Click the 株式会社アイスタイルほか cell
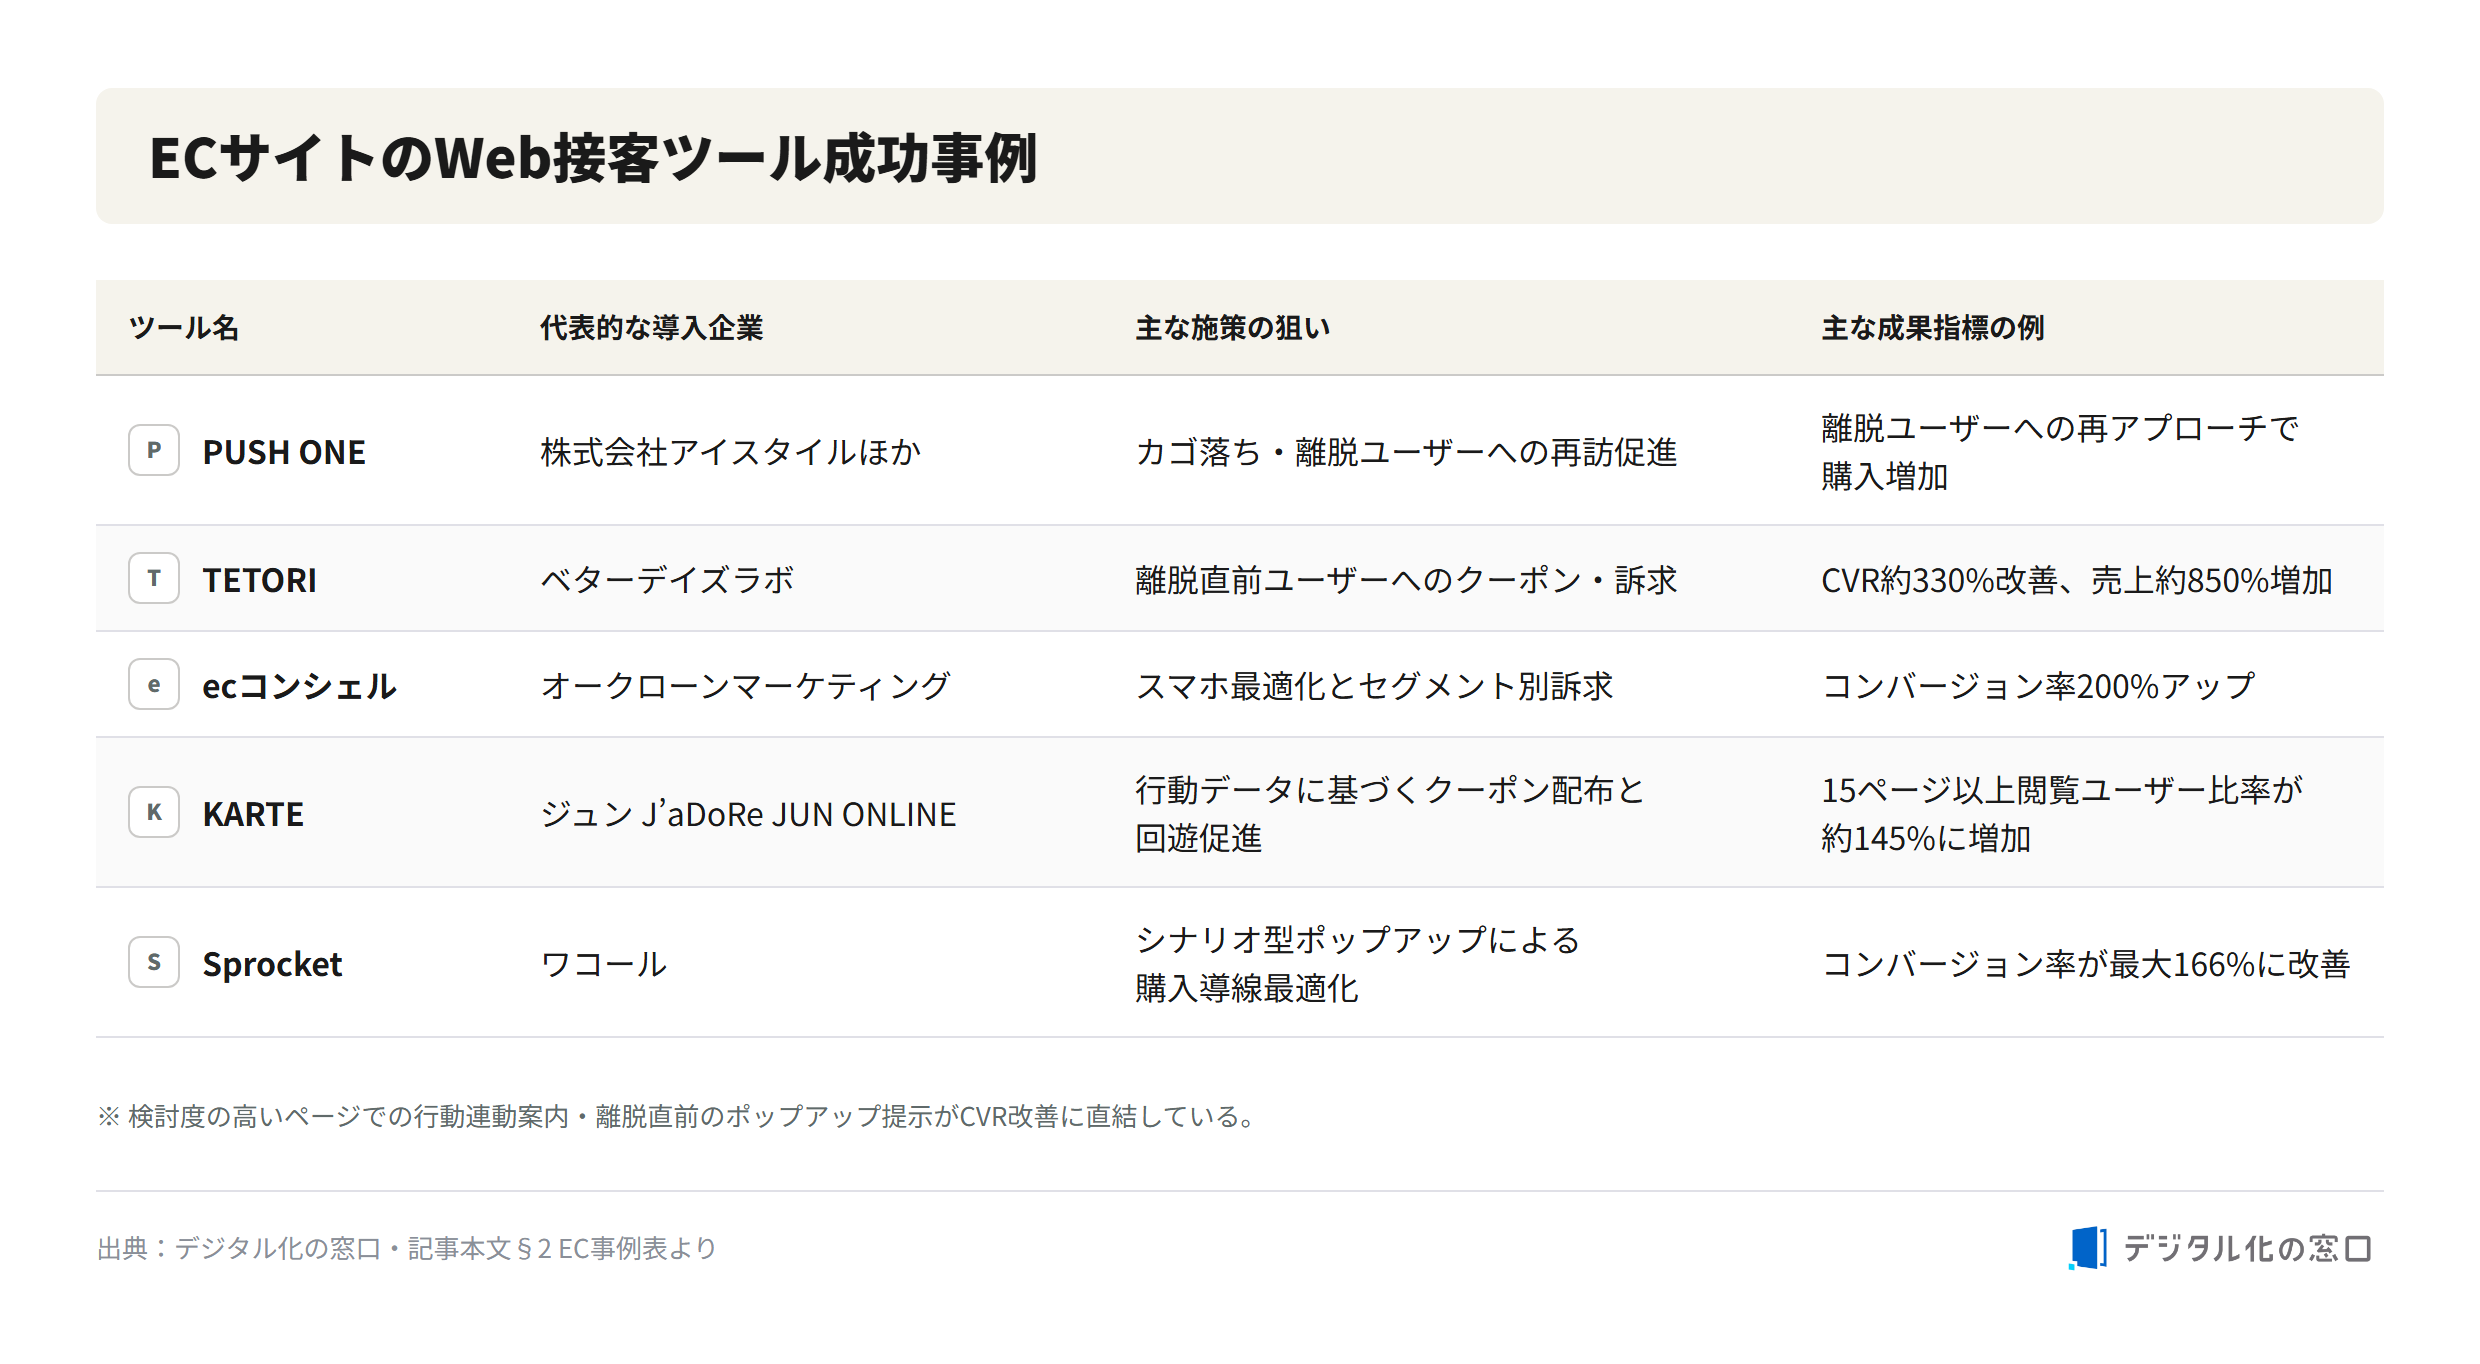Screen dimensions: 2480x1364 point(730,452)
